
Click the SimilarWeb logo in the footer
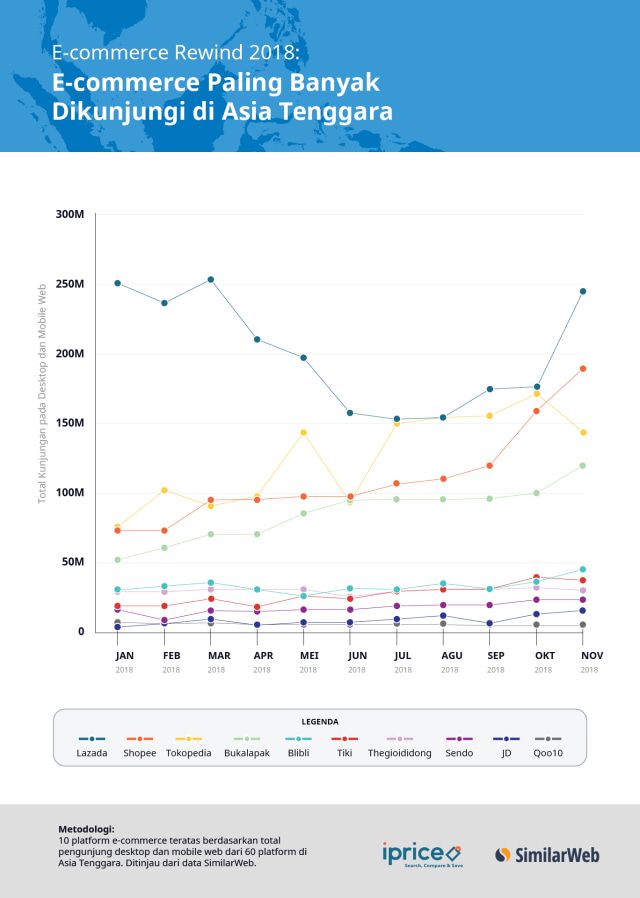pyautogui.click(x=547, y=855)
